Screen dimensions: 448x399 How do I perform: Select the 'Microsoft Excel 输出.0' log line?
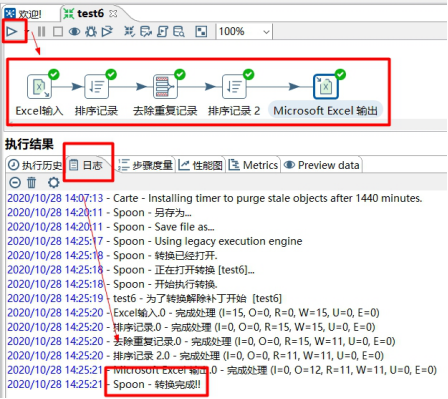(222, 370)
